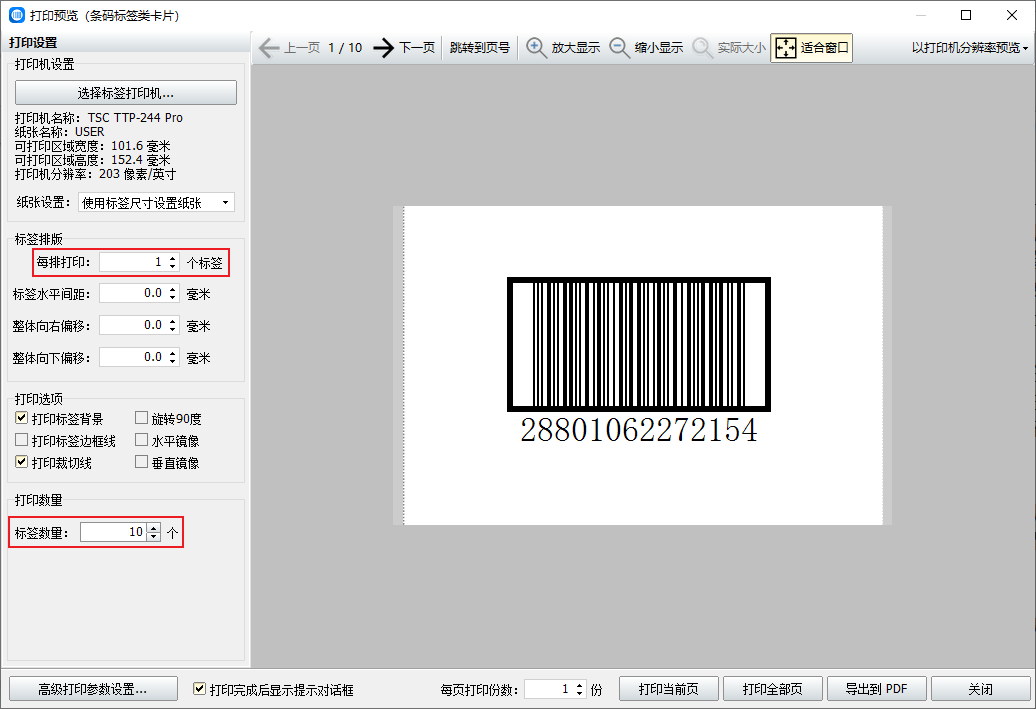The width and height of the screenshot is (1036, 709).
Task: Toggle 打印裁切线 checkbox
Action: (22, 462)
